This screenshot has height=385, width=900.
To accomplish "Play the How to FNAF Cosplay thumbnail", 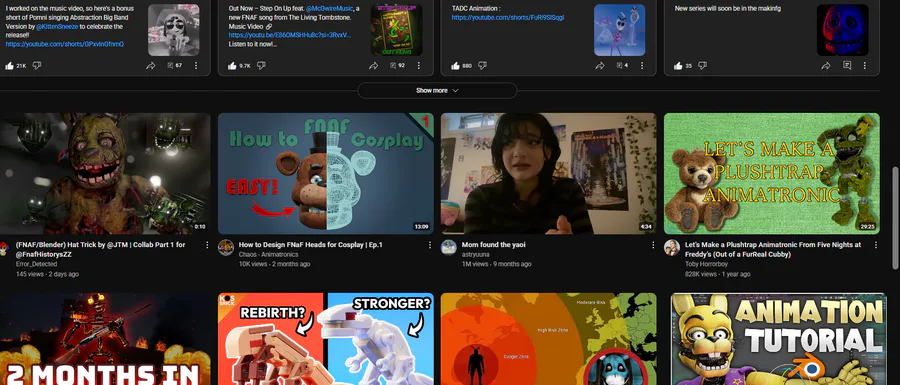I will (325, 173).
